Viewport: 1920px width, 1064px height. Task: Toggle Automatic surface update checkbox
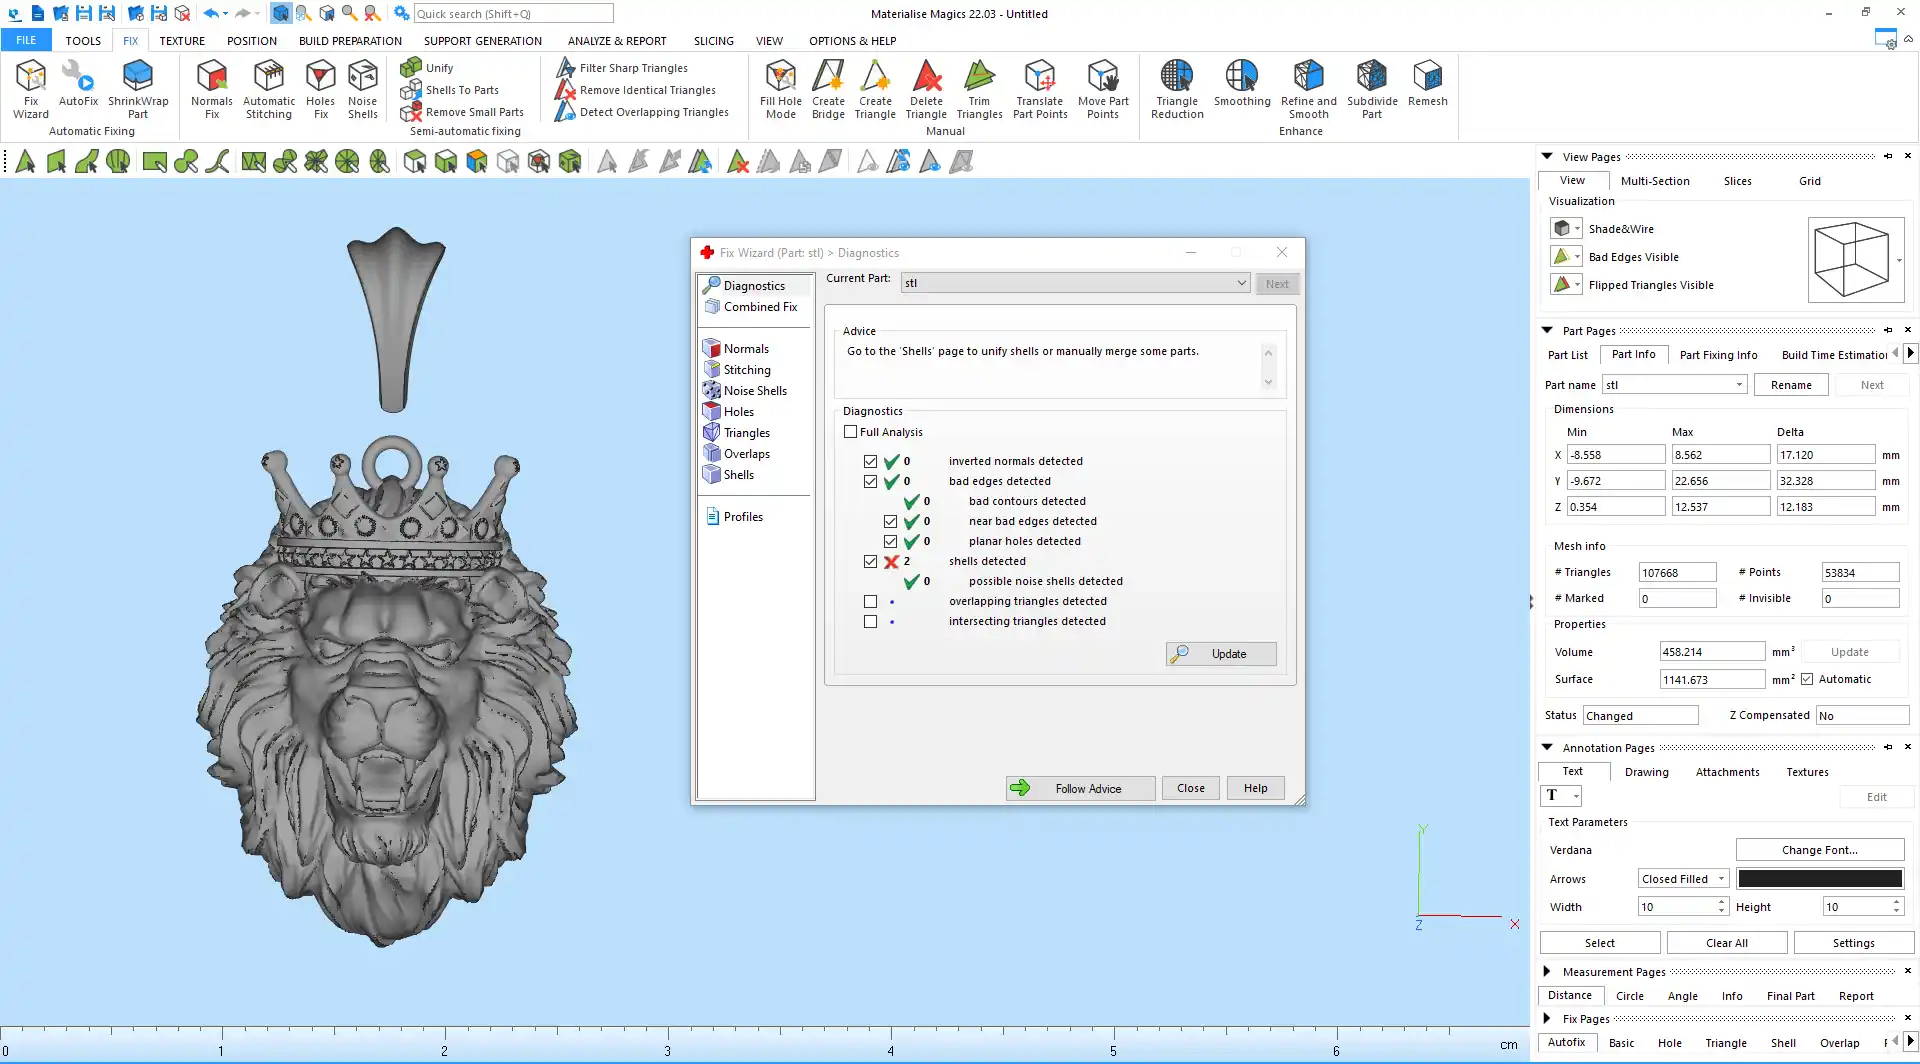point(1807,679)
